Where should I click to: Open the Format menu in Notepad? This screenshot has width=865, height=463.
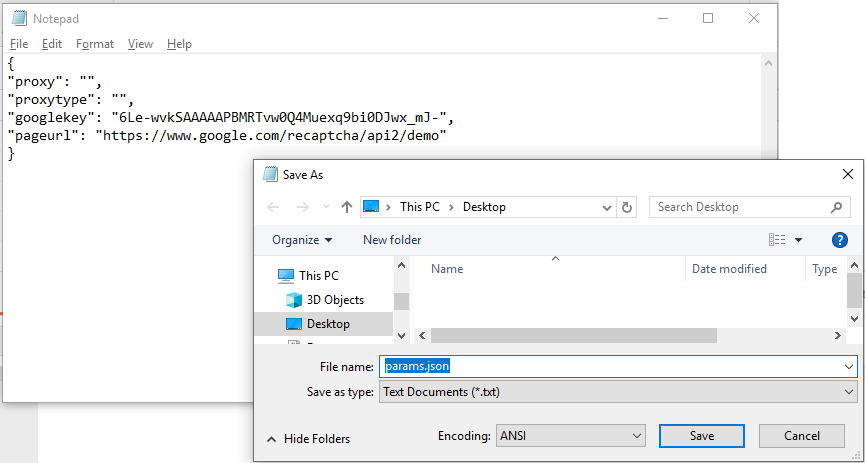(x=95, y=44)
